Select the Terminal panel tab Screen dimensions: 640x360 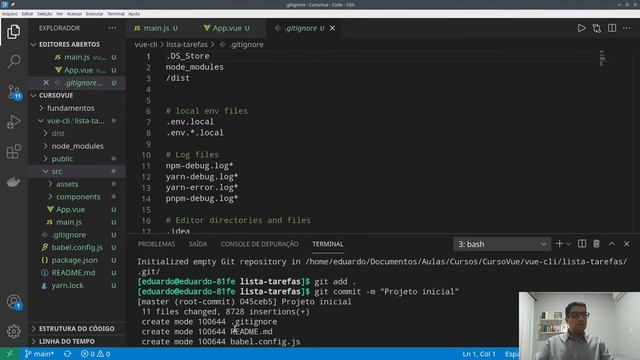[327, 244]
